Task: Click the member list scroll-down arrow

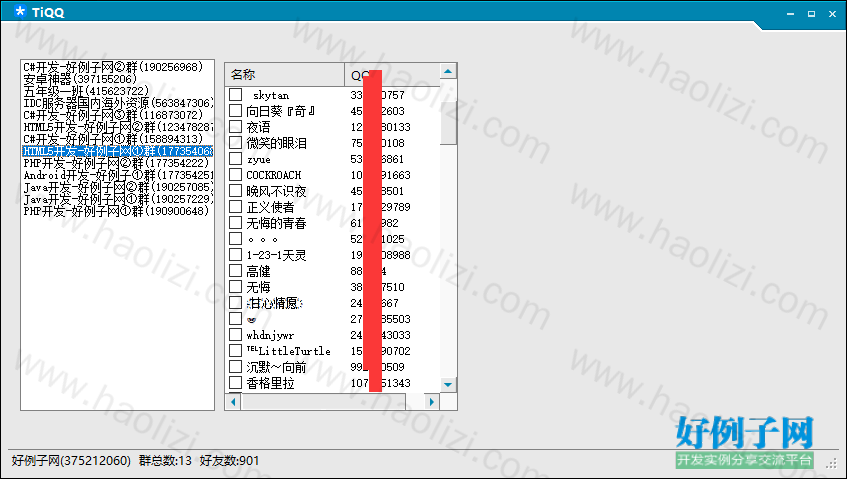Action: [448, 384]
